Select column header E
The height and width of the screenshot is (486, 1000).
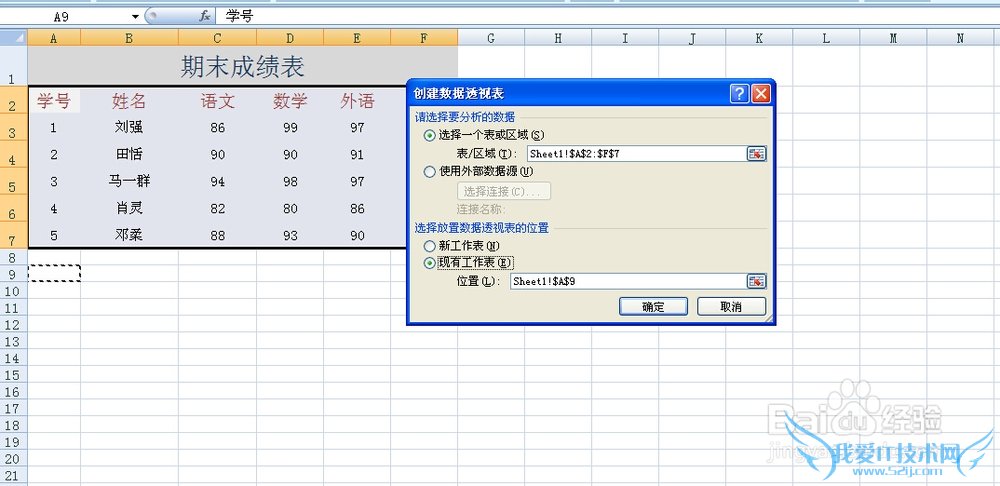point(357,38)
